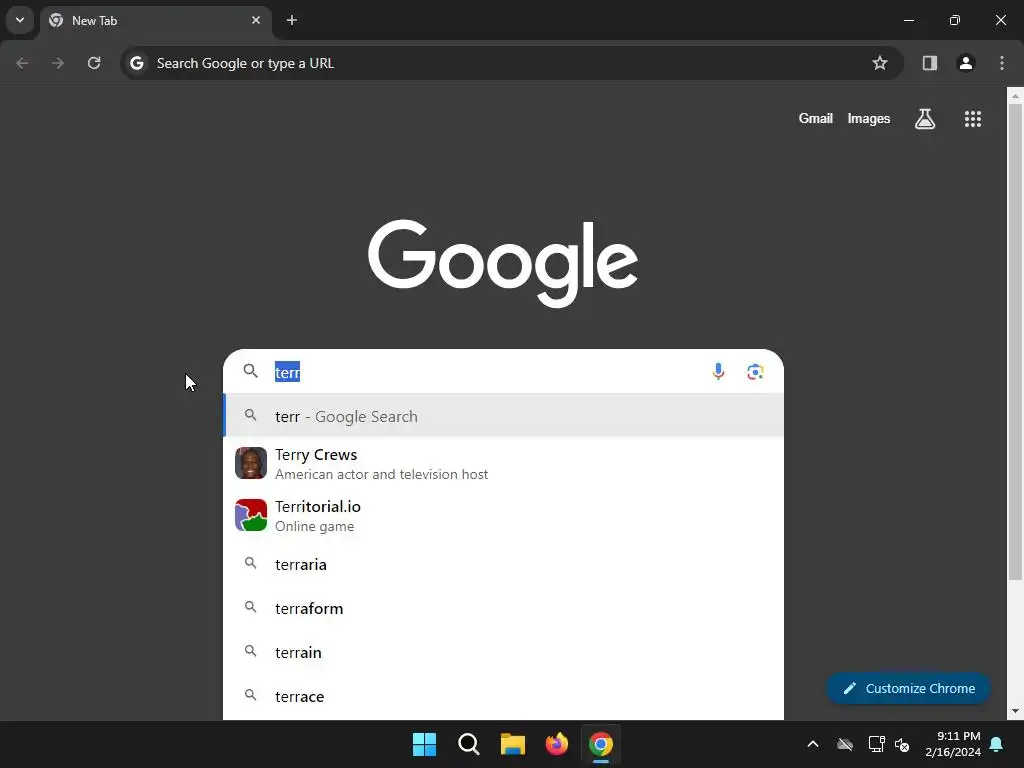This screenshot has height=768, width=1024.
Task: Click the magnifier icon beside terraria
Action: pos(251,563)
